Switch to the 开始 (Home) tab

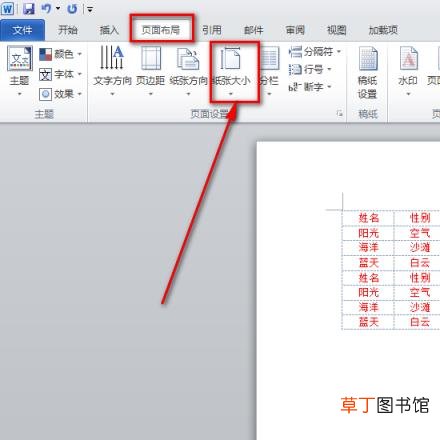[x=68, y=30]
